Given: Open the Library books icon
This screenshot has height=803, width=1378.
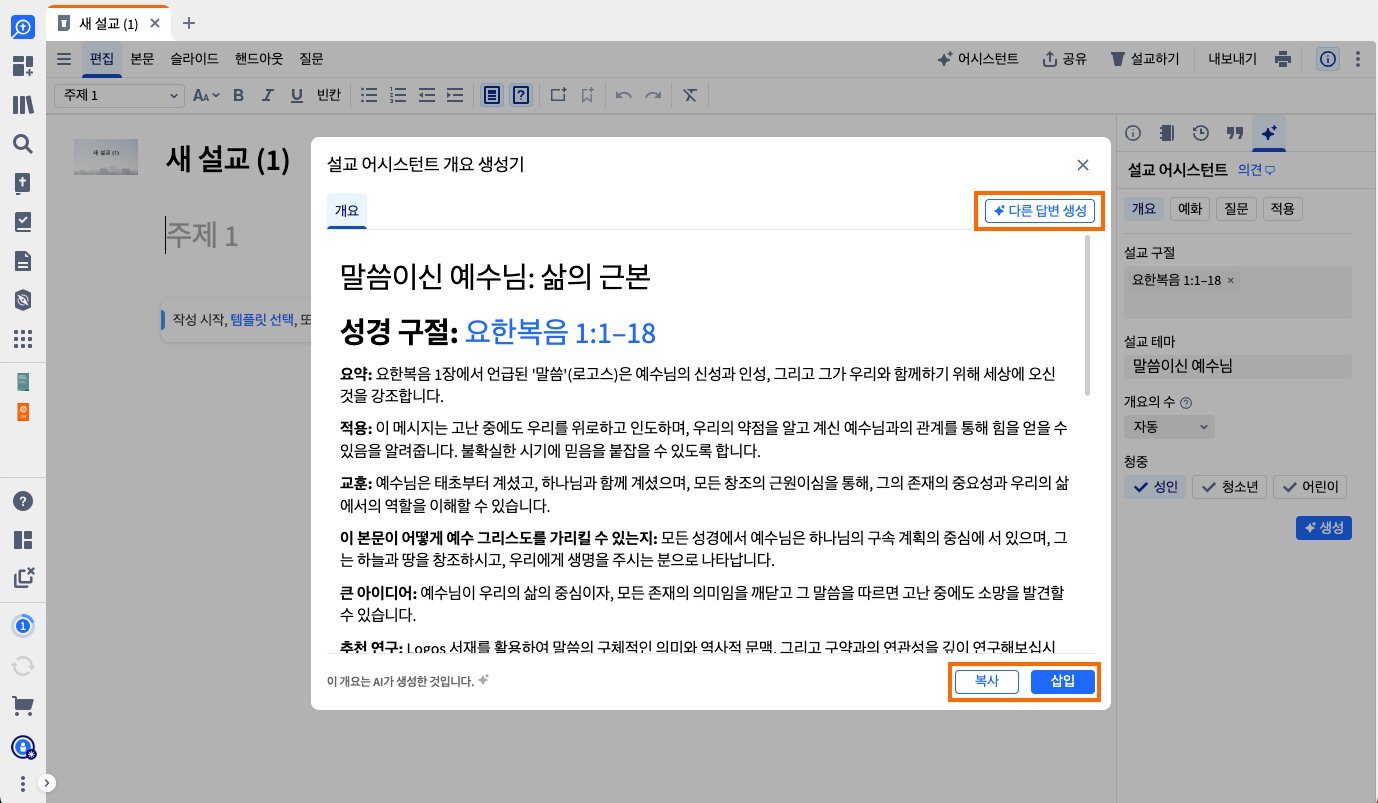Looking at the screenshot, I should [x=22, y=105].
